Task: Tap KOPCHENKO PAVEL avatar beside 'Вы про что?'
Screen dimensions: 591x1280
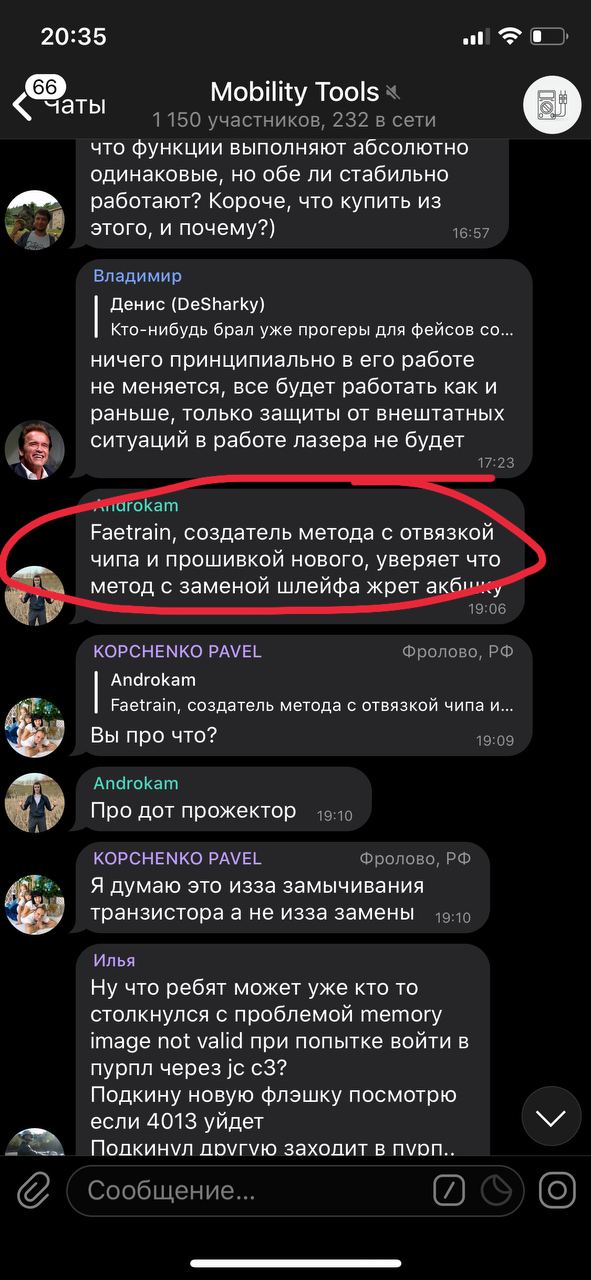Action: (35, 727)
